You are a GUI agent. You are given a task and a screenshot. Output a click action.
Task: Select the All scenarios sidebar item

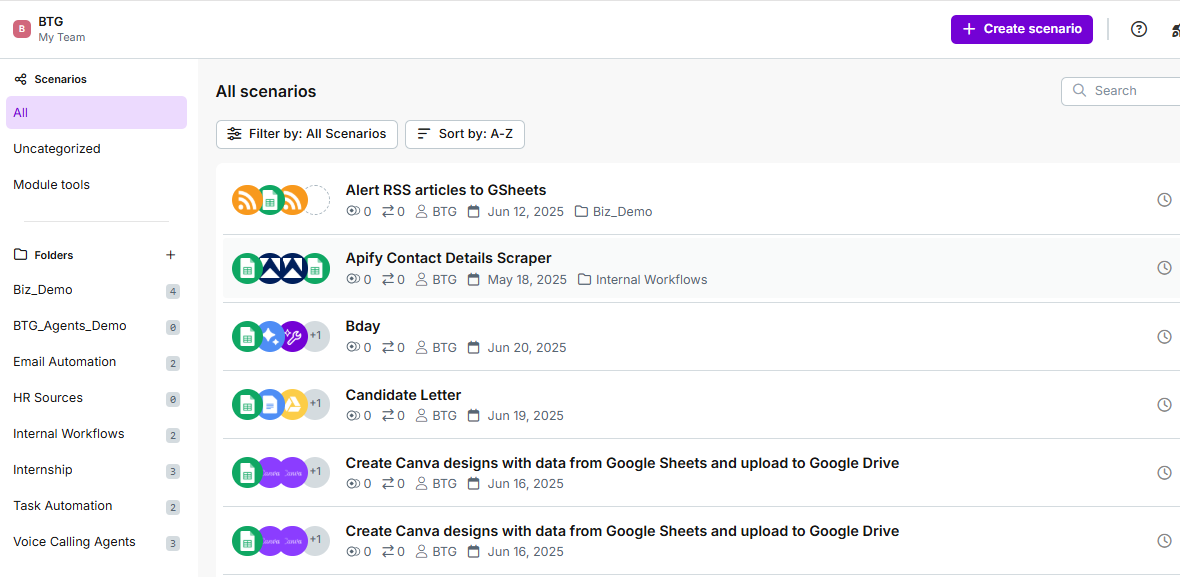pyautogui.click(x=96, y=113)
